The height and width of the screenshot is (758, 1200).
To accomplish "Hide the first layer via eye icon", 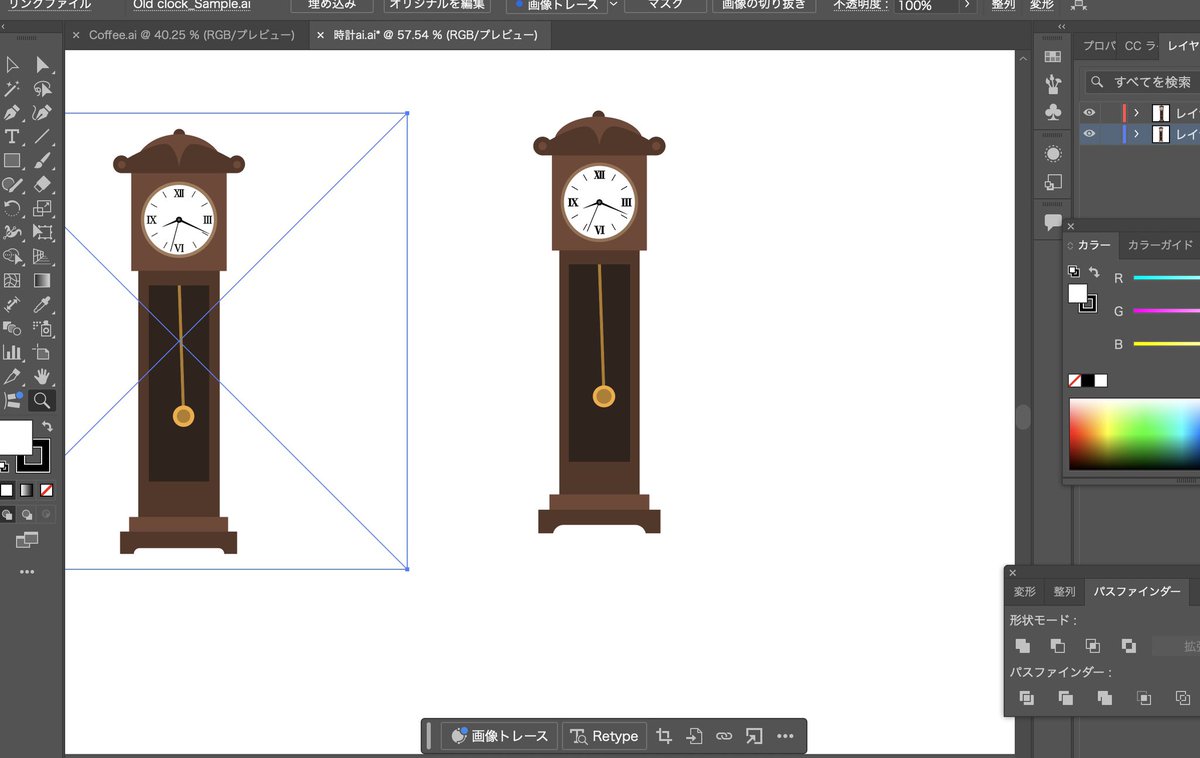I will [x=1089, y=113].
